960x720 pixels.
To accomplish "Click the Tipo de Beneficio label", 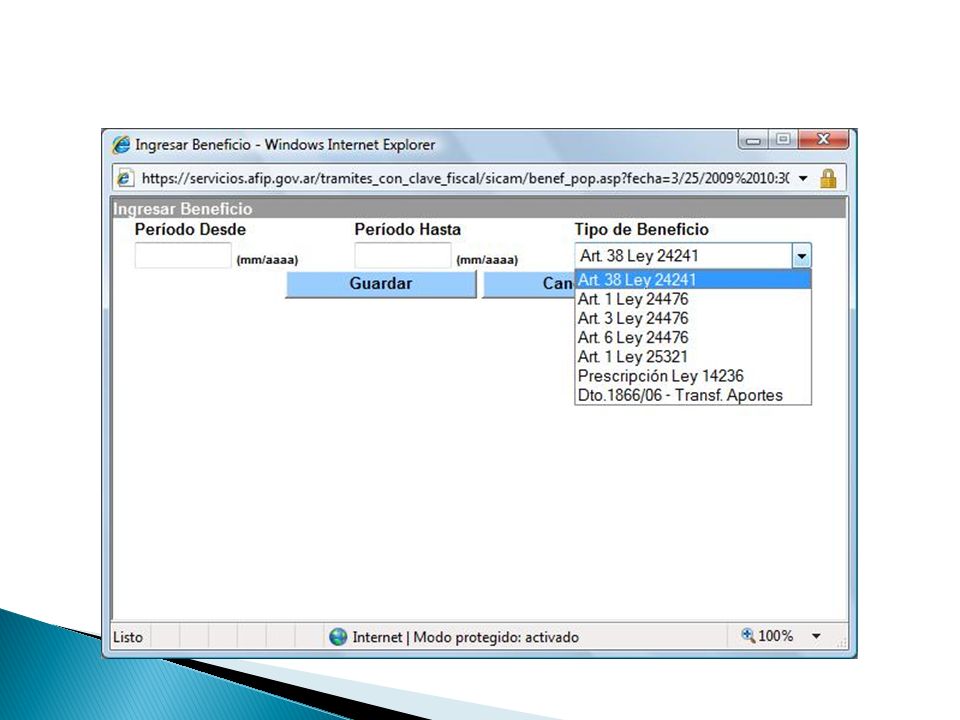I will coord(641,230).
